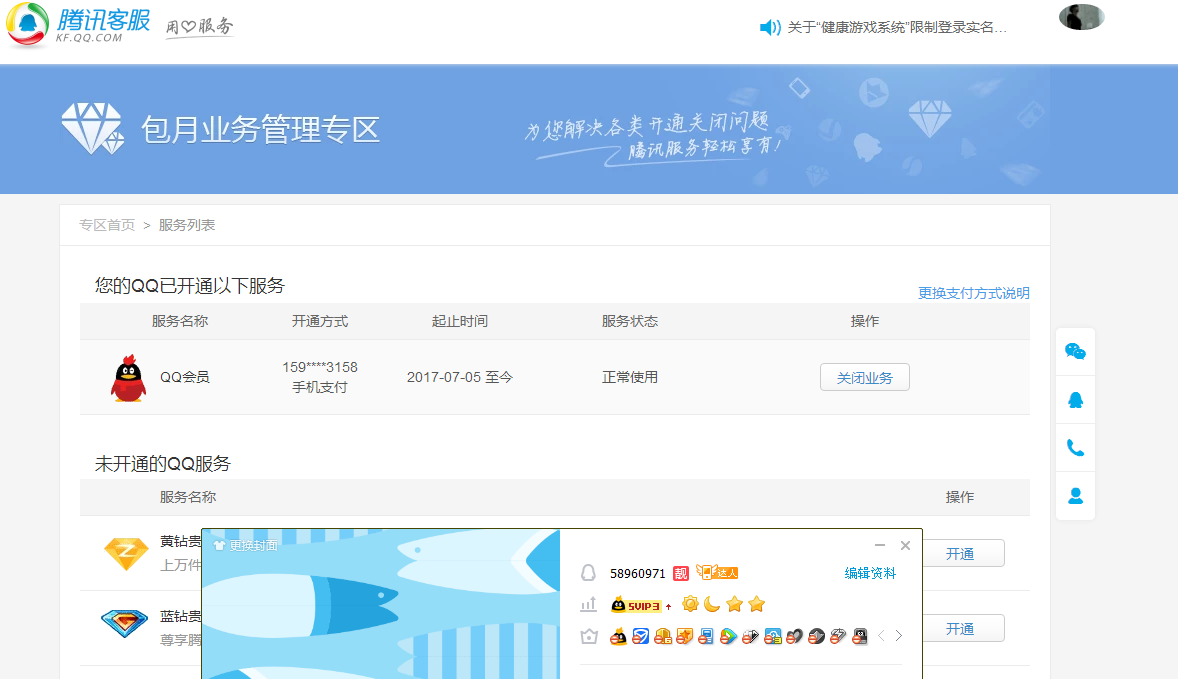Viewport: 1178px width, 679px height.
Task: Click the cover image with fish
Action: point(381,605)
